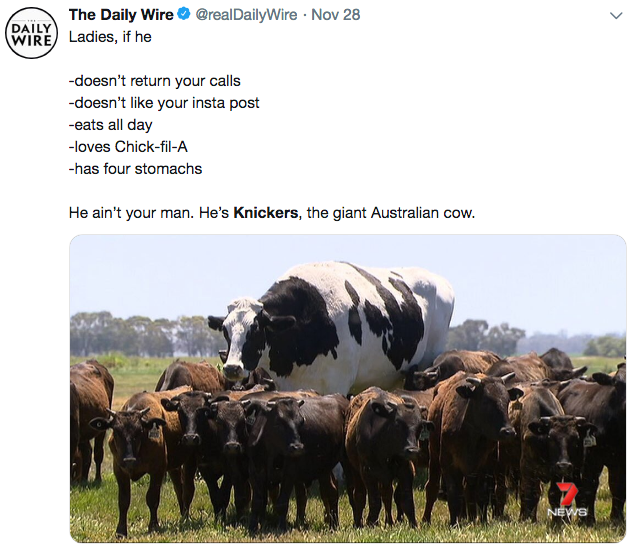
Task: Click the 'eats all day' line
Action: pos(110,125)
